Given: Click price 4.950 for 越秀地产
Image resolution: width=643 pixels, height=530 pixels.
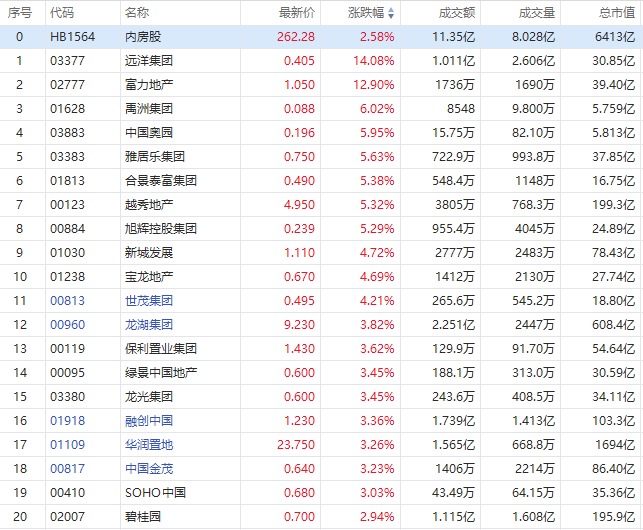Looking at the screenshot, I should tap(299, 205).
